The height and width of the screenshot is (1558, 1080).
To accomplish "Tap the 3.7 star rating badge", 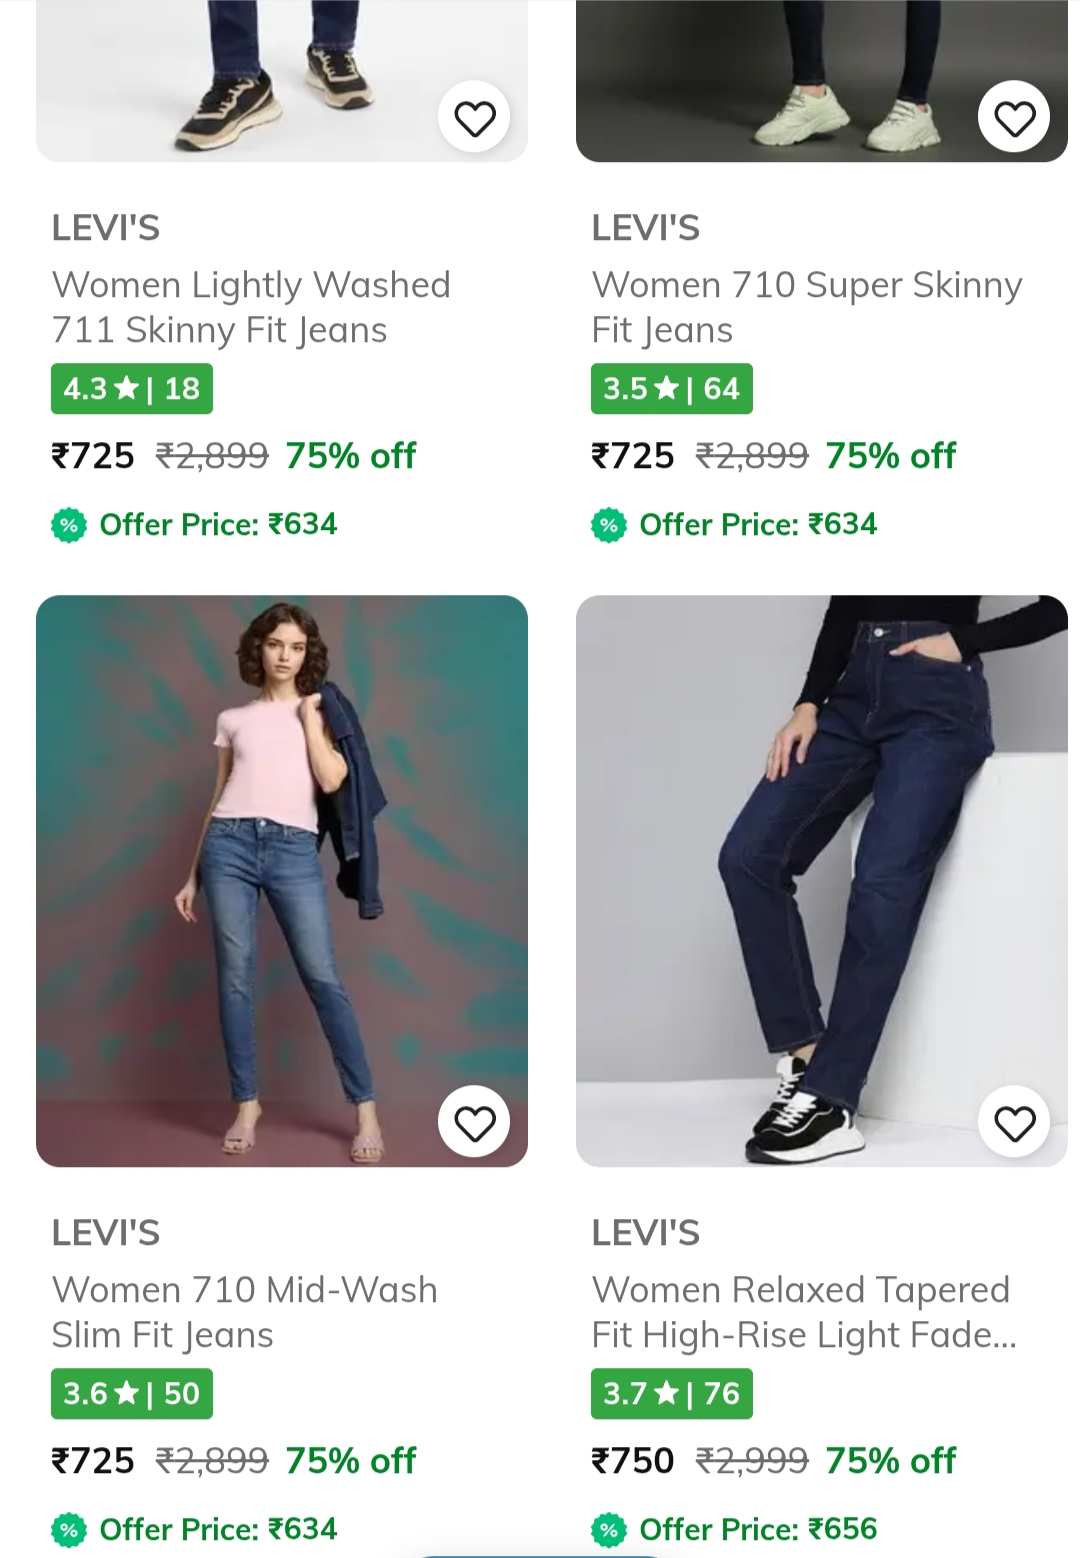I will [671, 1393].
